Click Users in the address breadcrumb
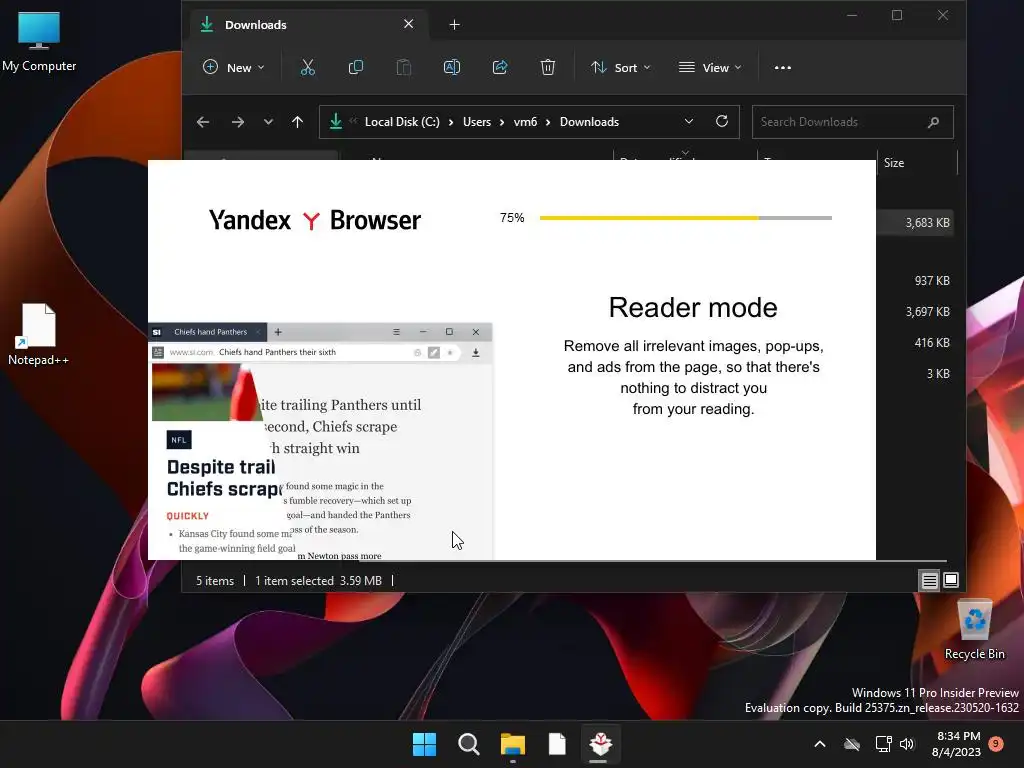Screen dimensions: 1024x768 (x=477, y=122)
